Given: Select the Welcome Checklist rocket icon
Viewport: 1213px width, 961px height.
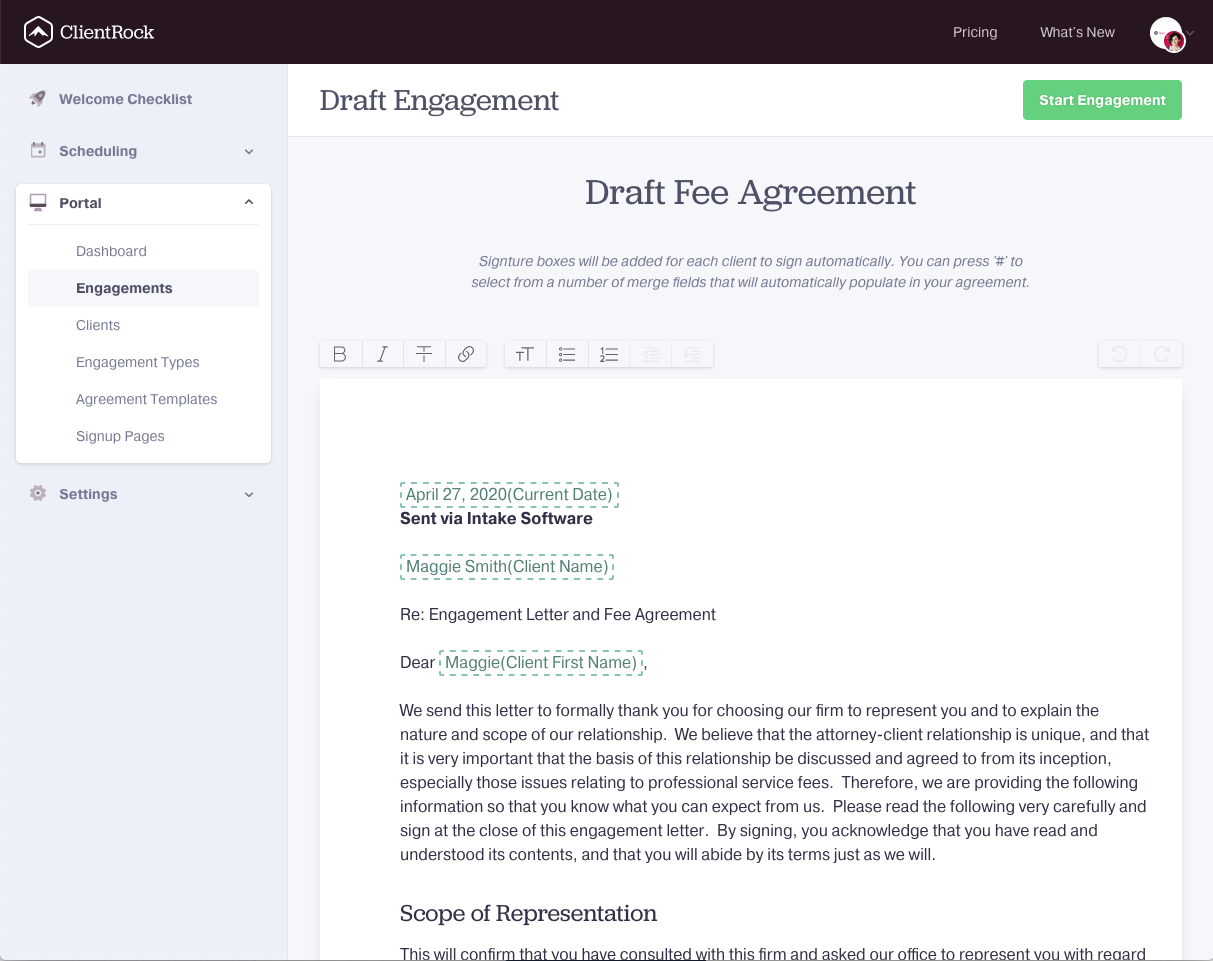Looking at the screenshot, I should tap(37, 98).
